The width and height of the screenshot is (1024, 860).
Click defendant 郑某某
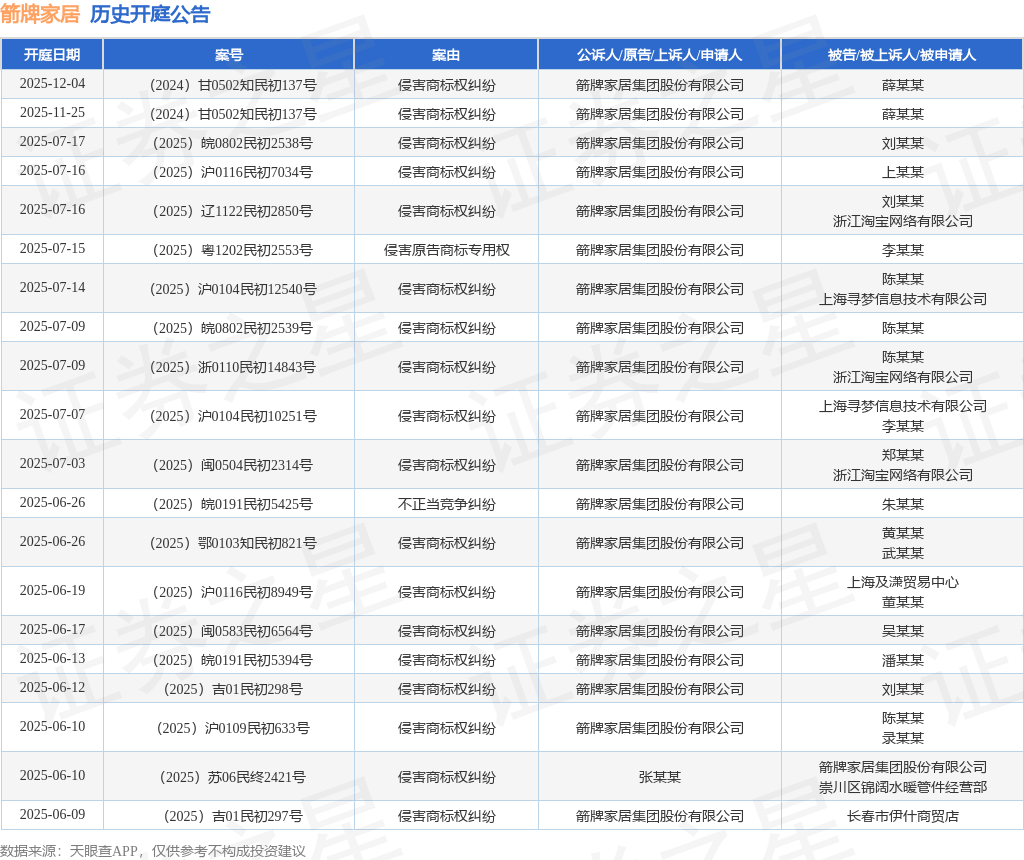coord(903,454)
